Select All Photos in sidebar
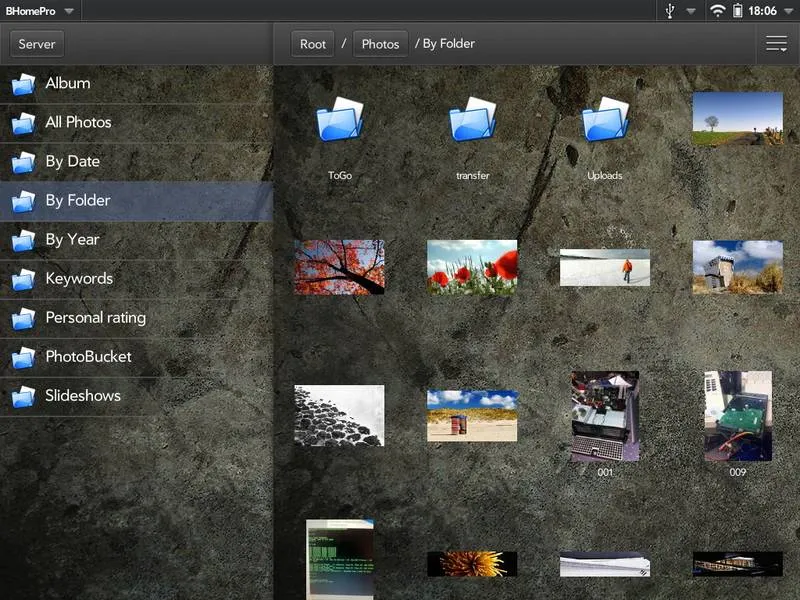This screenshot has height=600, width=800. point(78,122)
